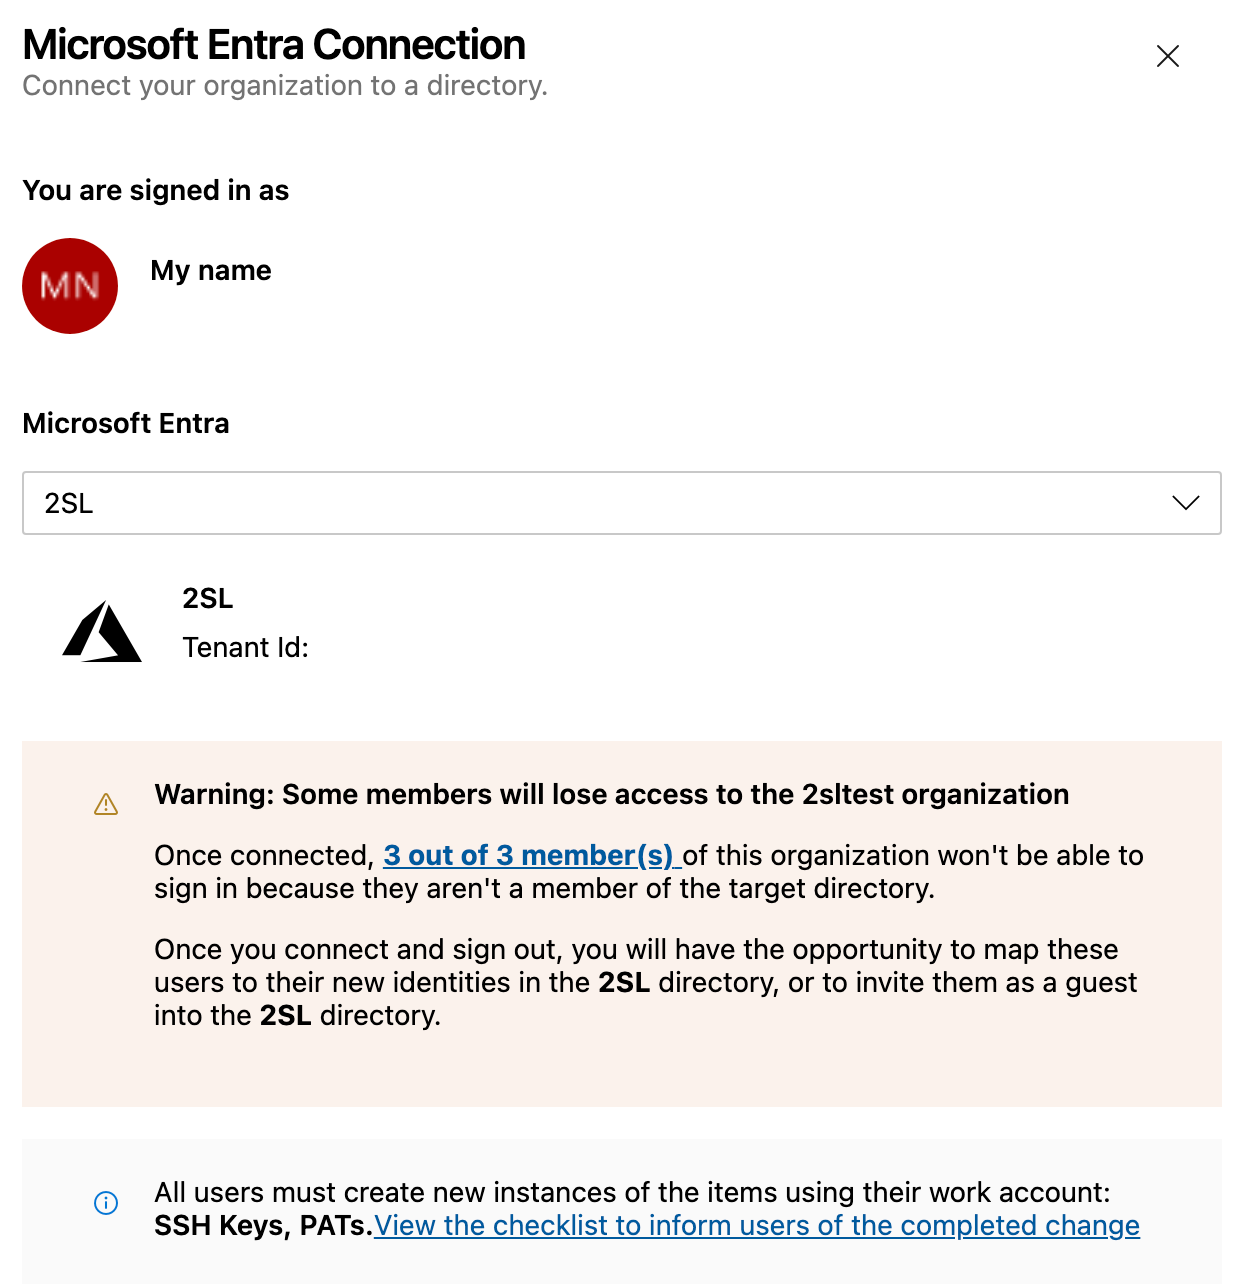Click the Tenant Id label
Image resolution: width=1250 pixels, height=1284 pixels.
[x=245, y=648]
